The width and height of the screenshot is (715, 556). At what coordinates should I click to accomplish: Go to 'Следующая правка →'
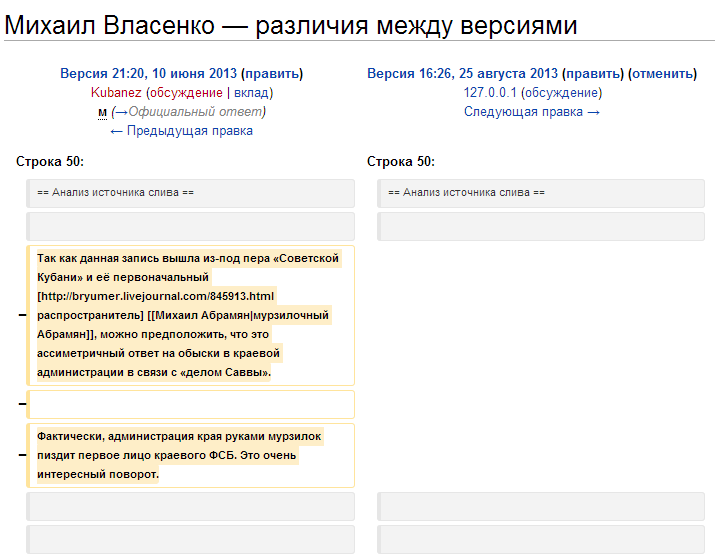point(532,111)
